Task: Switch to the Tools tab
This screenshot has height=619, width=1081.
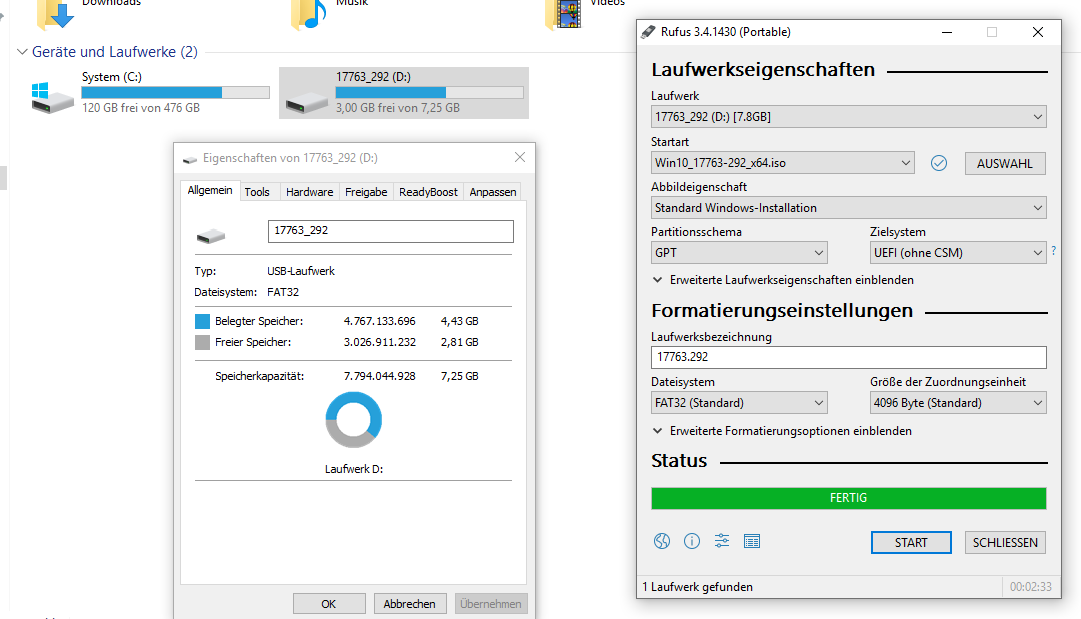Action: pyautogui.click(x=256, y=192)
